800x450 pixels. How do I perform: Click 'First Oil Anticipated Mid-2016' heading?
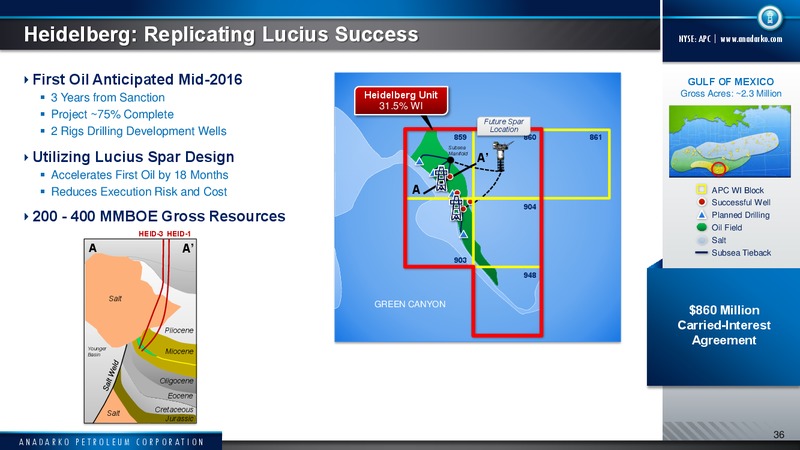(x=137, y=80)
